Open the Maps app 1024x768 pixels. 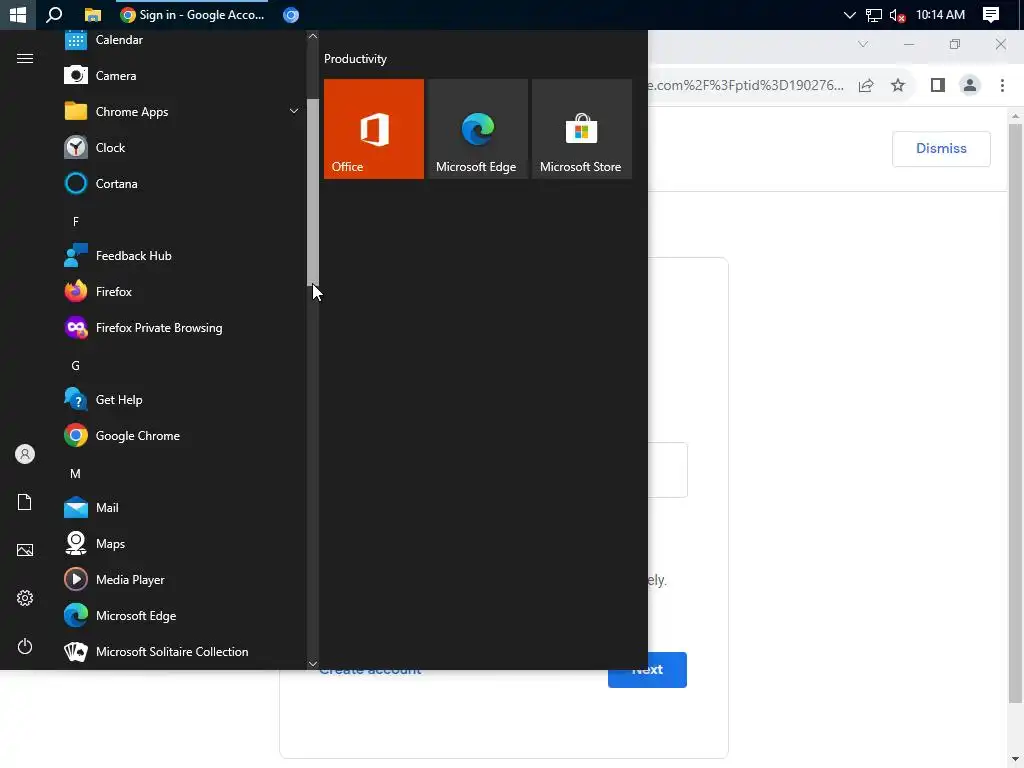(183, 543)
